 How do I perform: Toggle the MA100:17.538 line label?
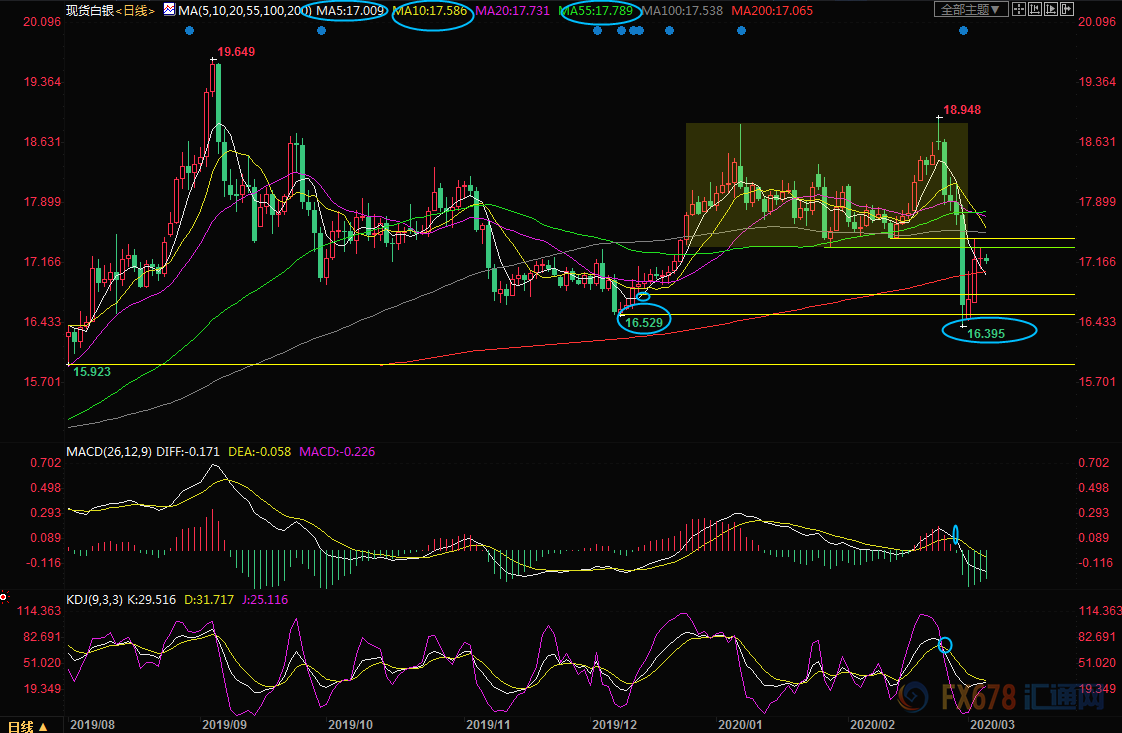coord(685,11)
